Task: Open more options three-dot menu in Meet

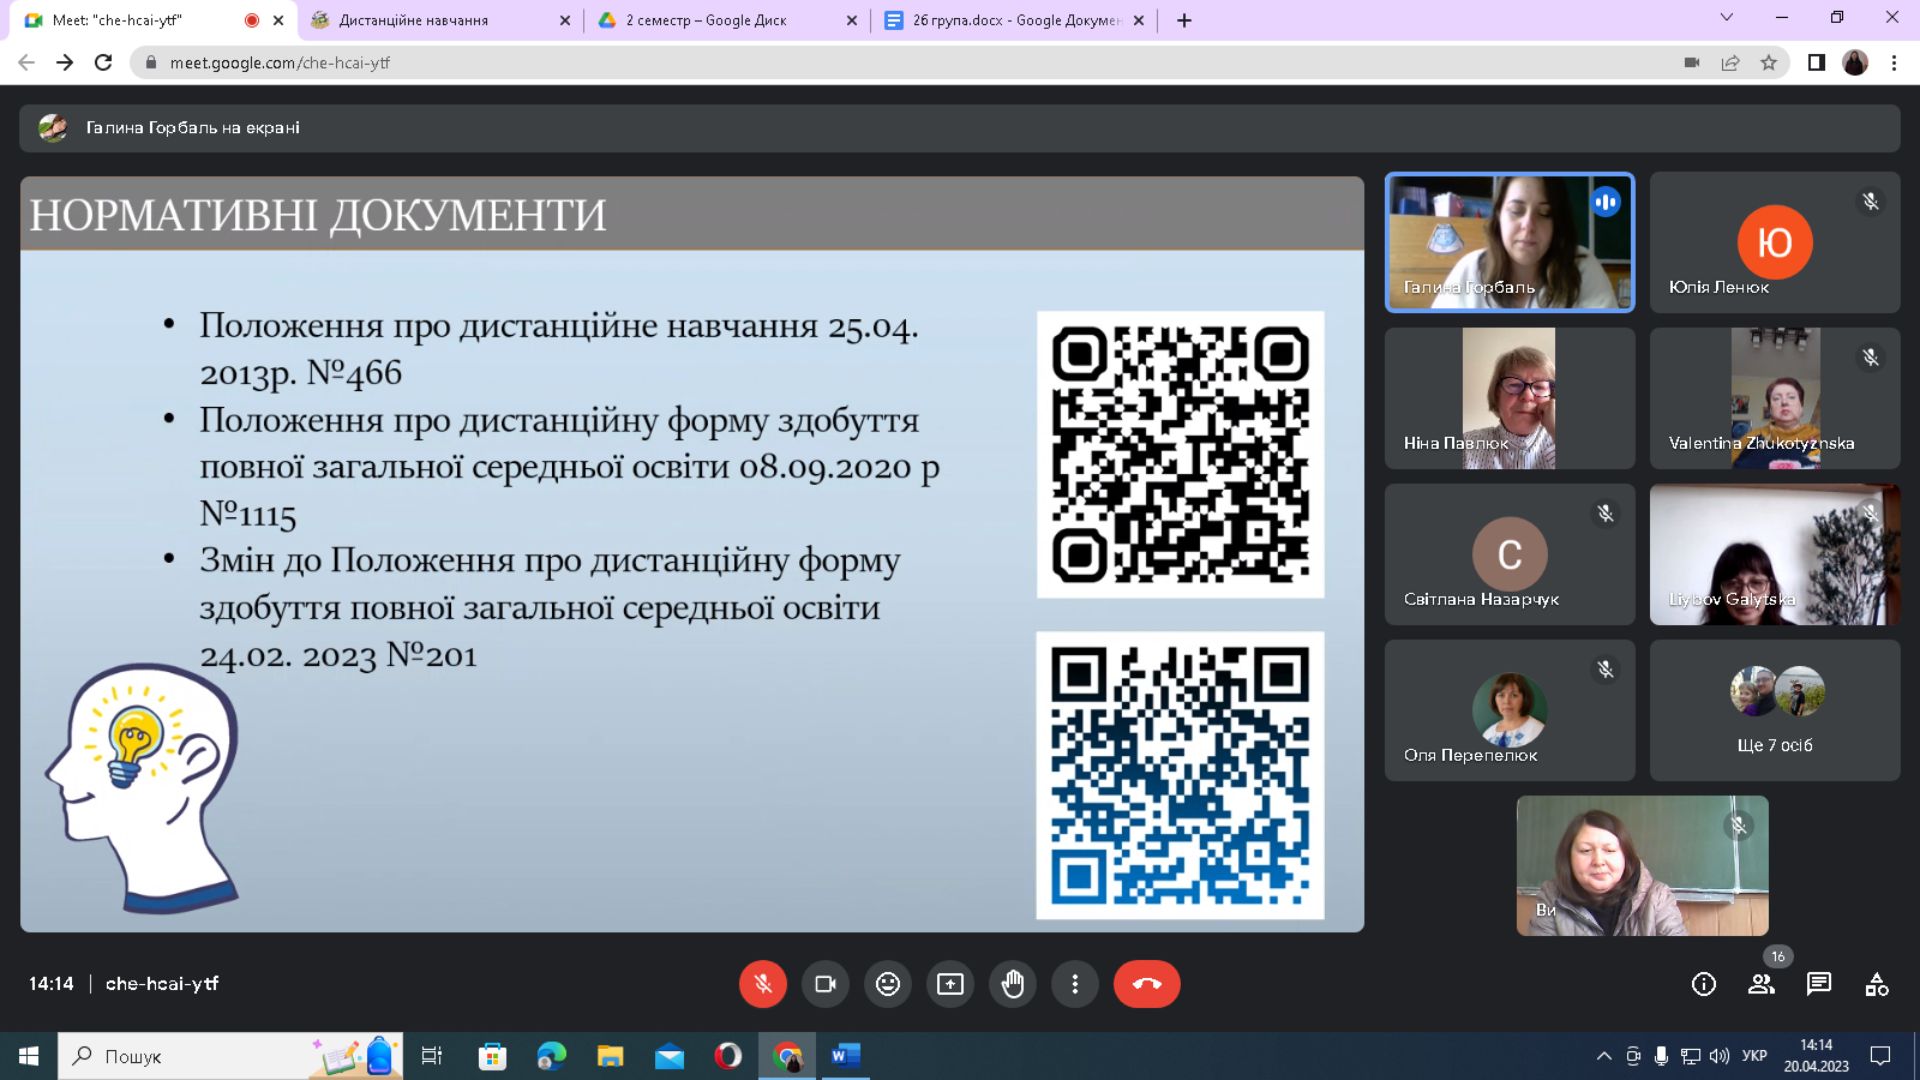Action: click(x=1075, y=984)
